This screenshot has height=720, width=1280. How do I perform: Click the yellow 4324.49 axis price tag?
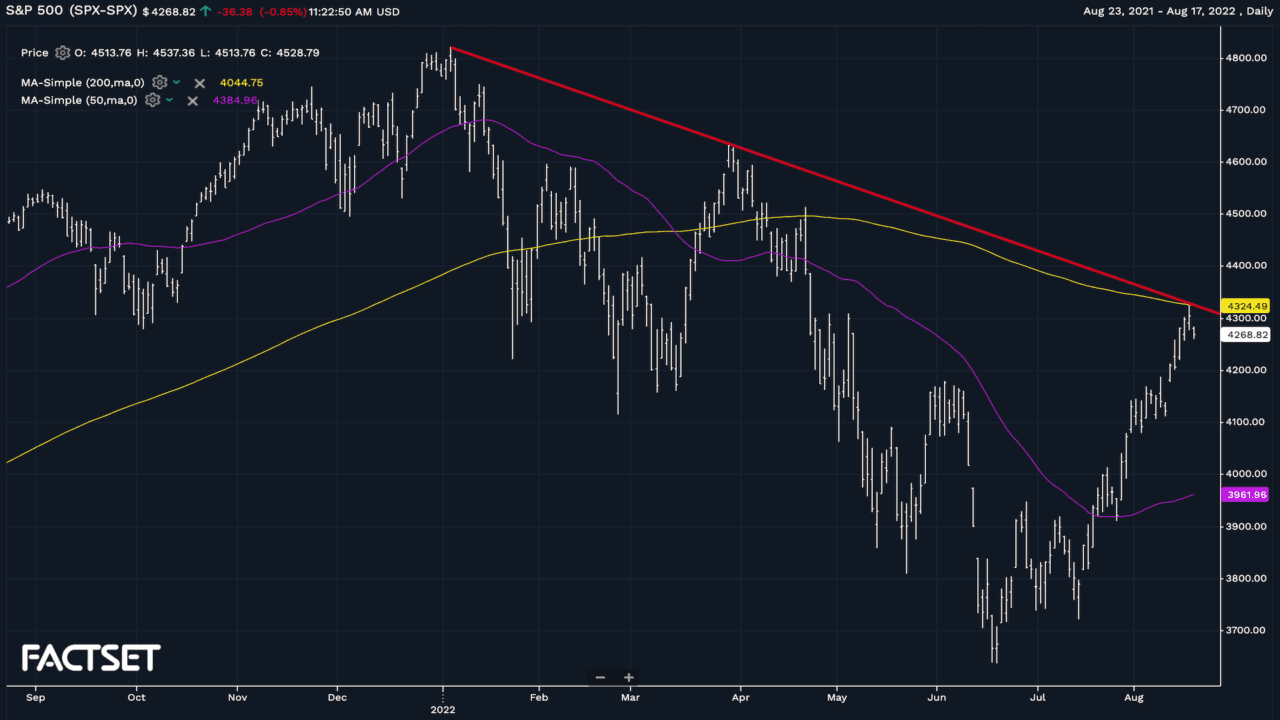pyautogui.click(x=1245, y=305)
